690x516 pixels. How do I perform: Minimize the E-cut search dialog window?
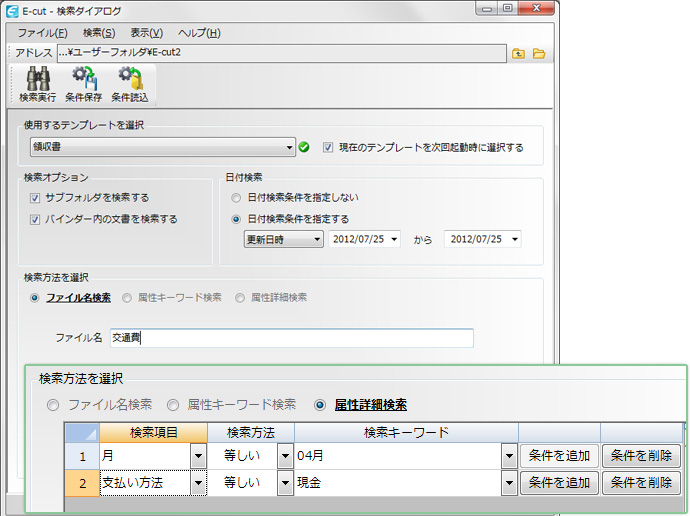click(487, 8)
